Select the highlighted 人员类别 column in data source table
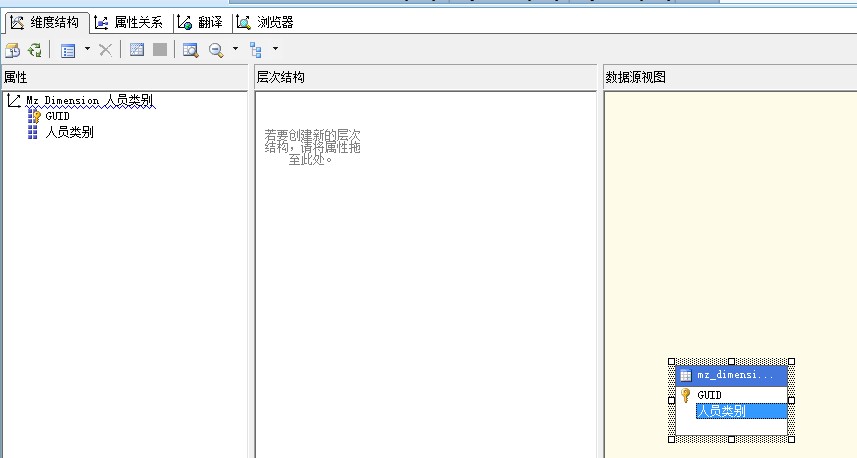Image resolution: width=857 pixels, height=458 pixels. click(x=742, y=411)
